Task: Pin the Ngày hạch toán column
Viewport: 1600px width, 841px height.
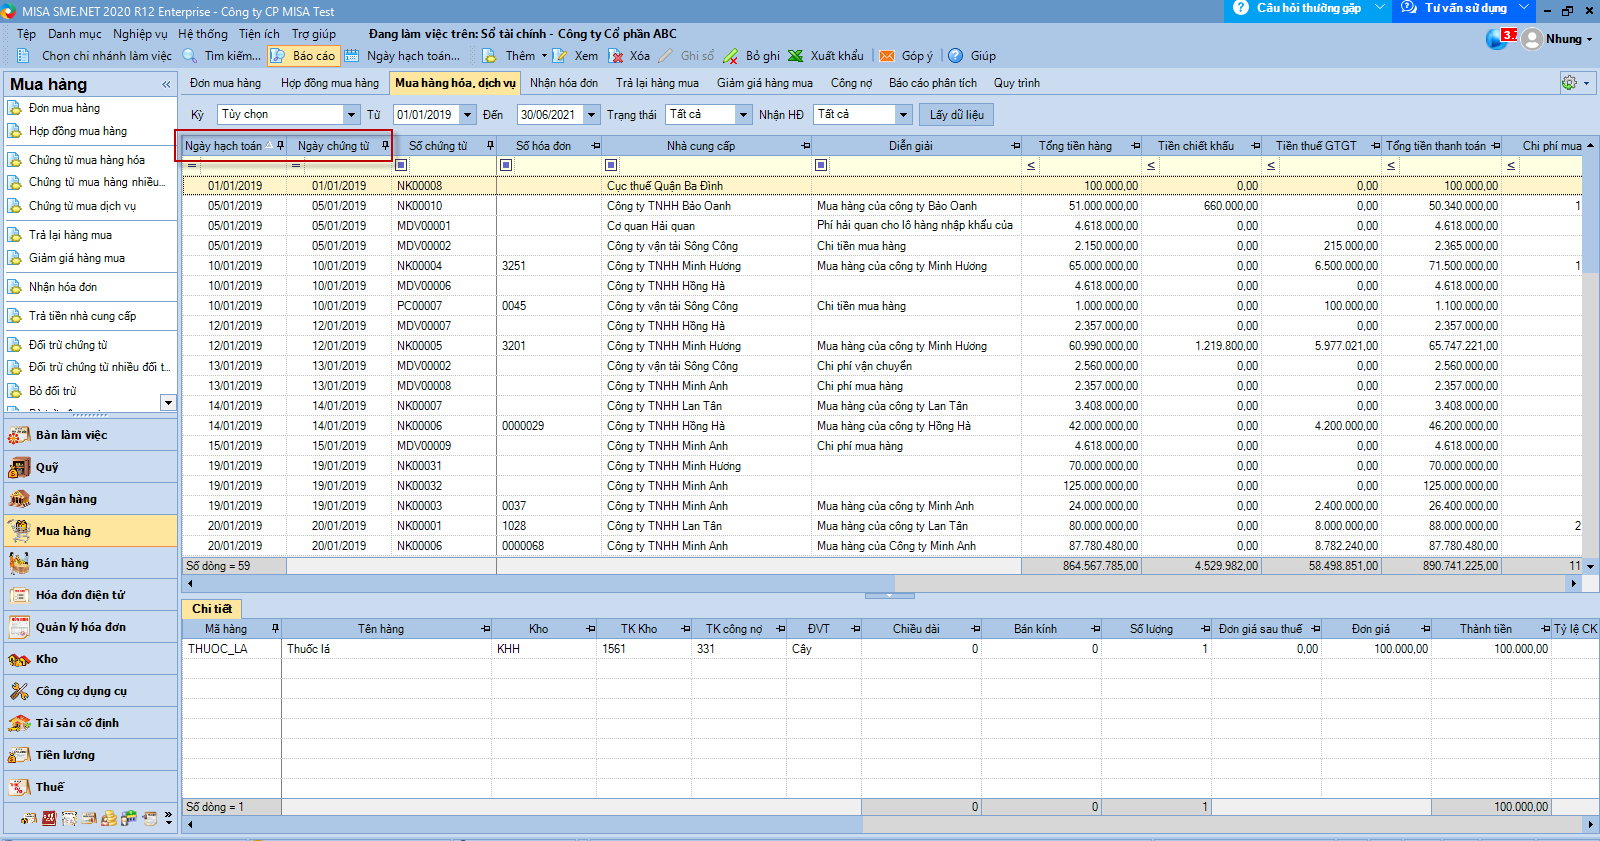Action: pos(280,146)
